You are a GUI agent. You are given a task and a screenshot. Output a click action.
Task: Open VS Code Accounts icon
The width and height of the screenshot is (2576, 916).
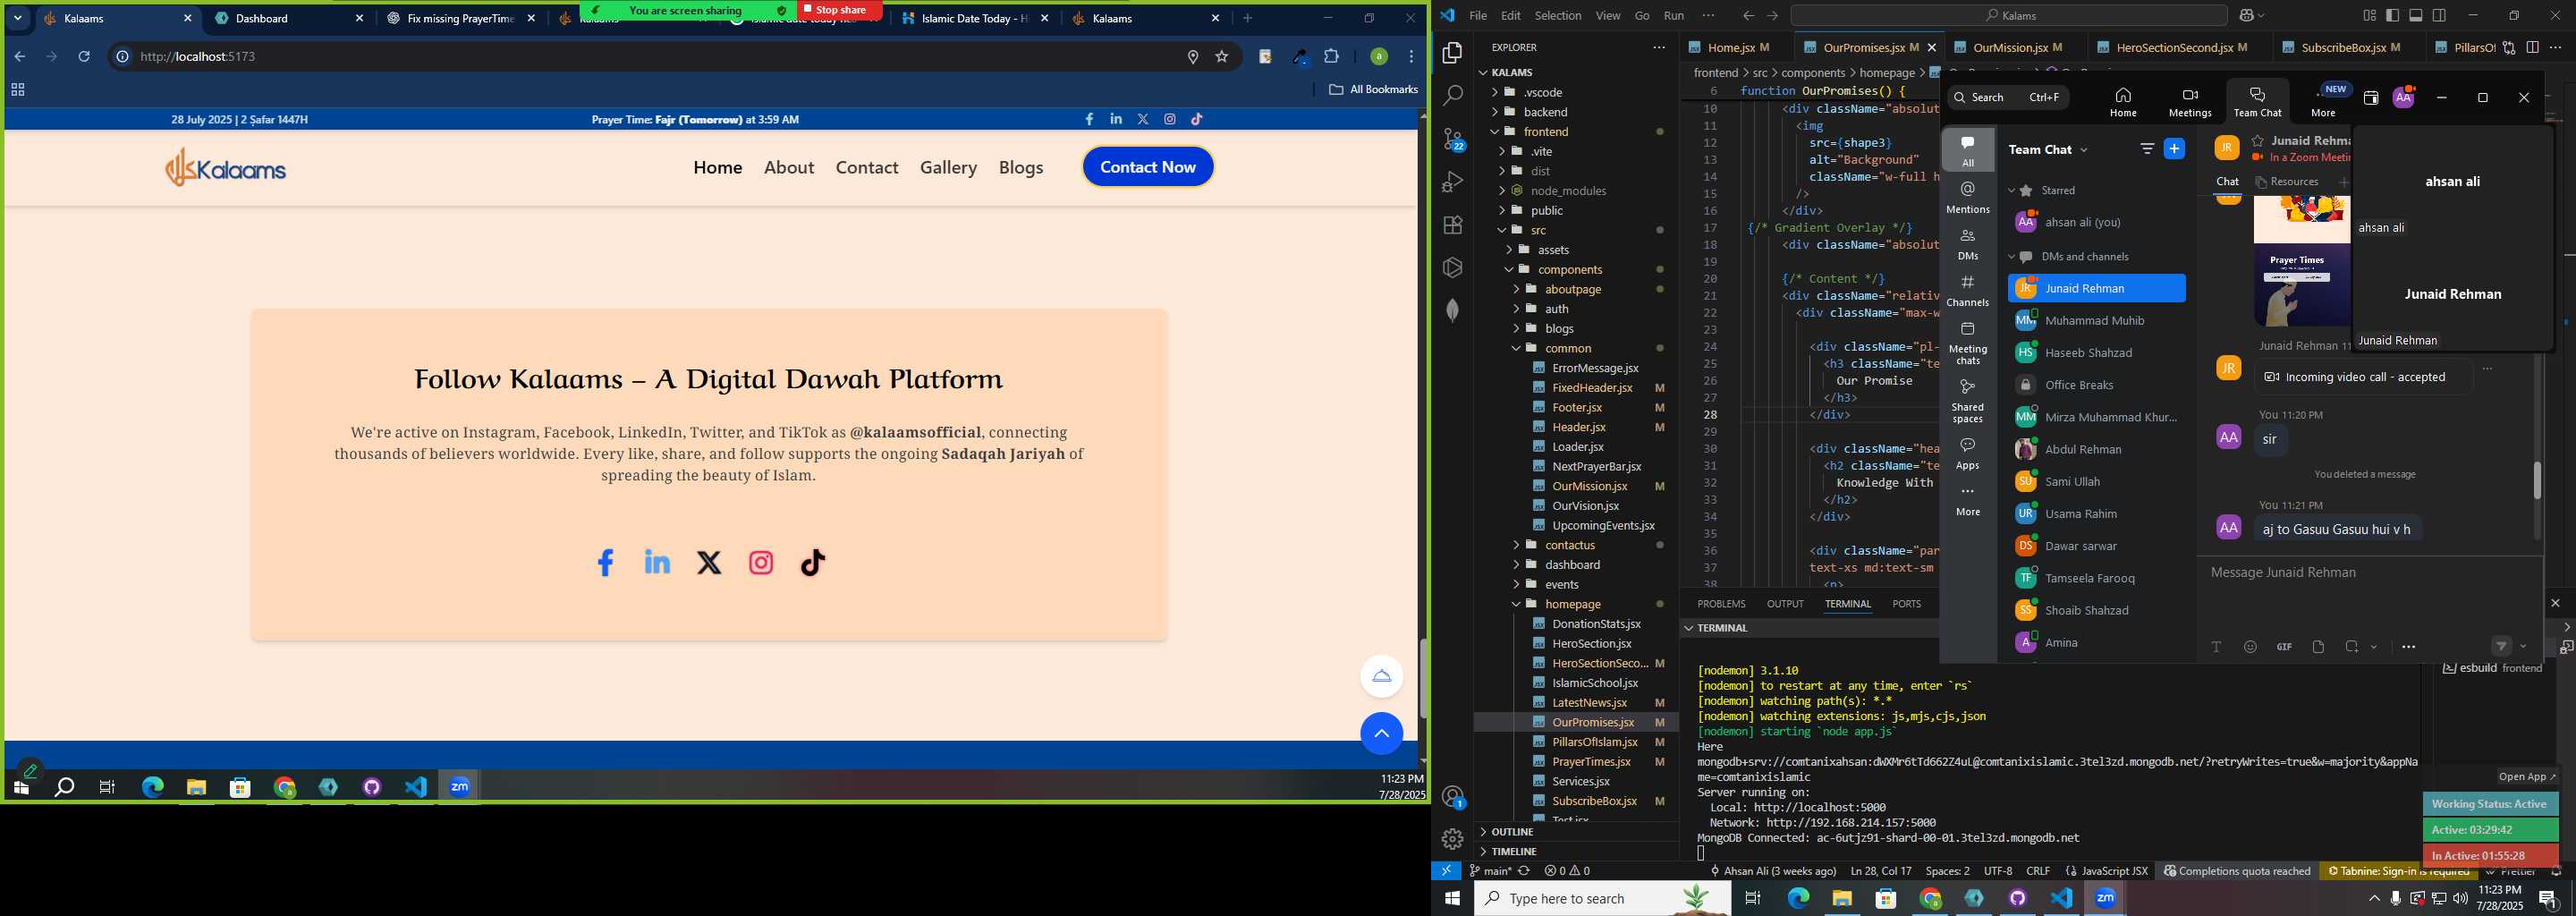pos(1453,797)
